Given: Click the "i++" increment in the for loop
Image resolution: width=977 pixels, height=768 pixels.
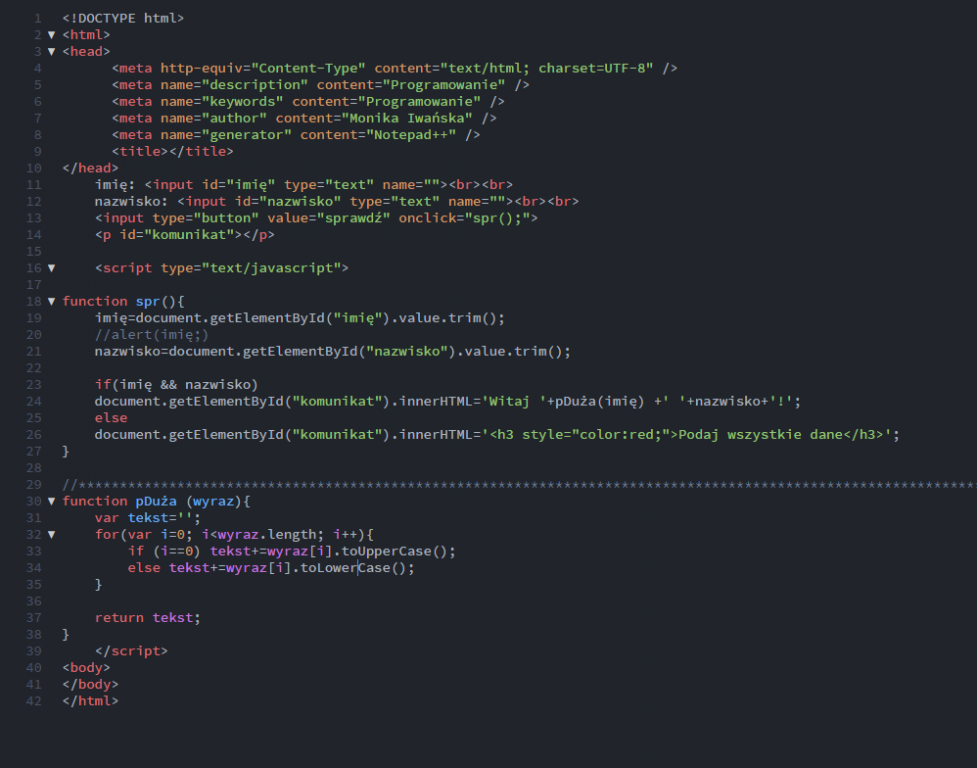Looking at the screenshot, I should (346, 534).
